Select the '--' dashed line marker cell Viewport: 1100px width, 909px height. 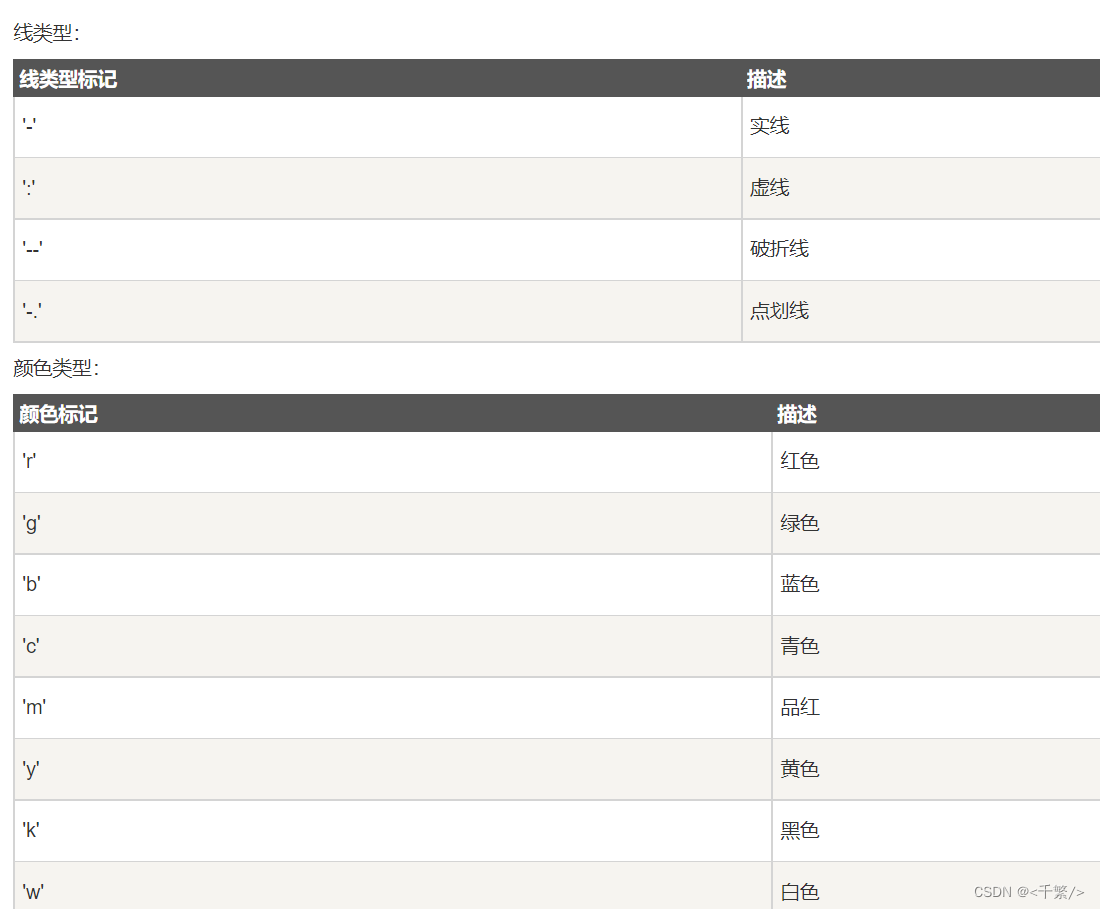coord(377,250)
